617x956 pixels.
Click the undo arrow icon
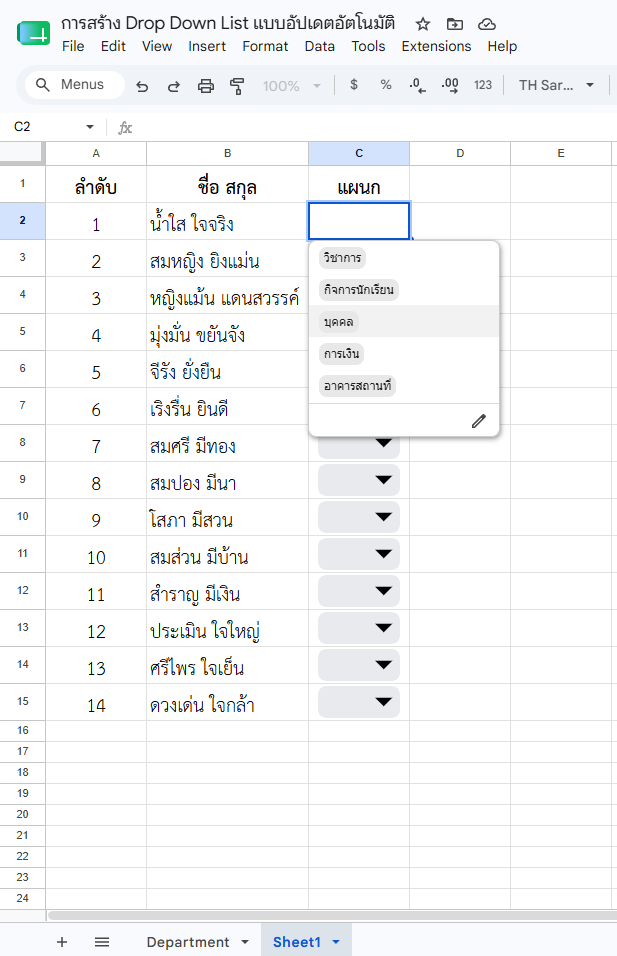(x=142, y=86)
